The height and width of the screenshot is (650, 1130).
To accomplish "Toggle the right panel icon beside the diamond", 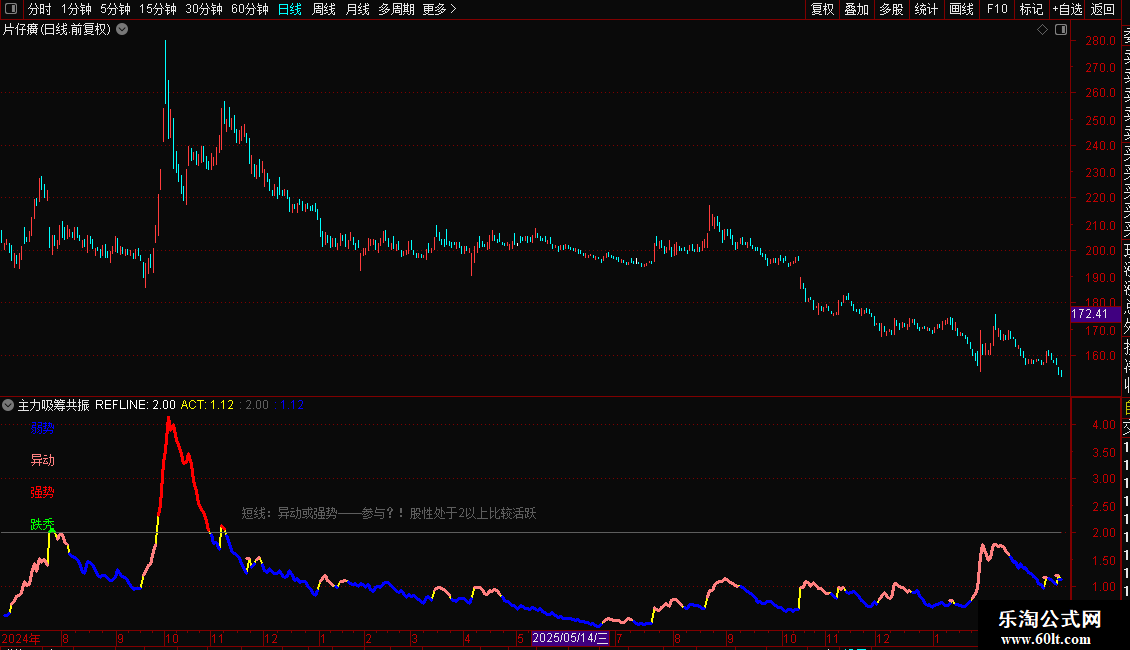I will click(1061, 30).
